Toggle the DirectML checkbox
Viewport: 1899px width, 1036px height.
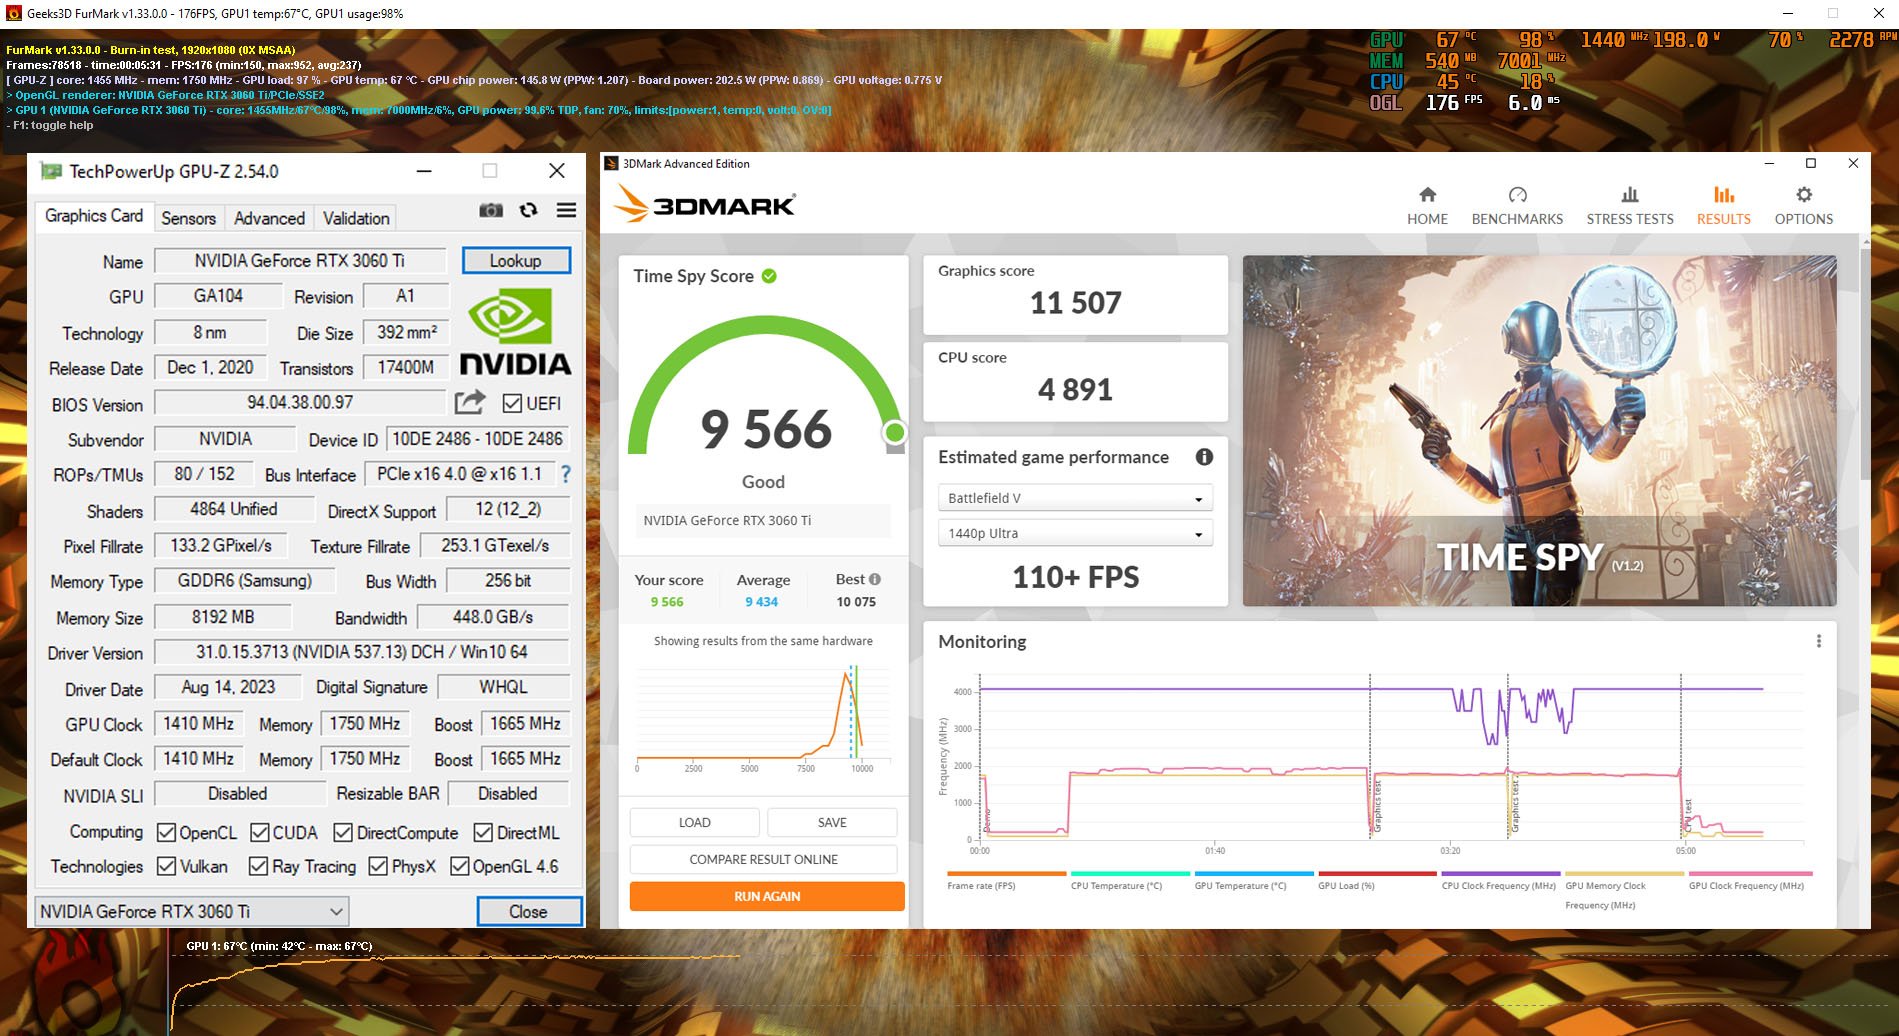click(483, 832)
